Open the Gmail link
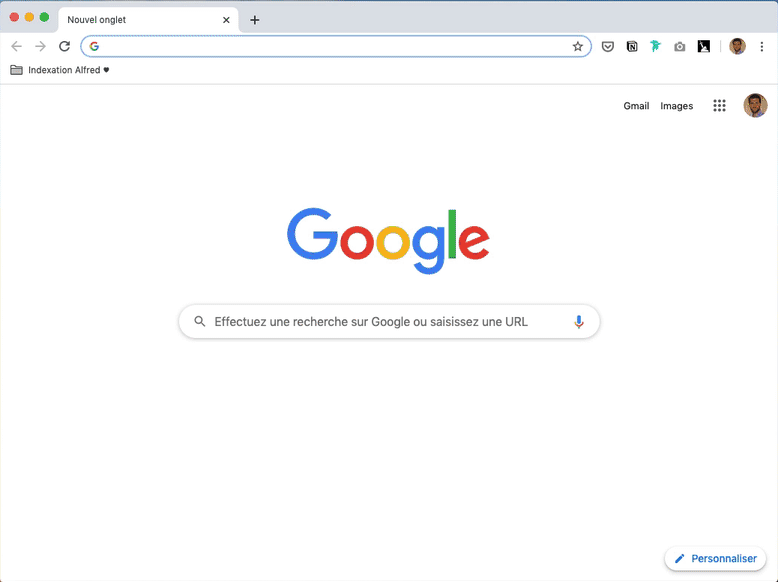778x582 pixels. click(636, 106)
